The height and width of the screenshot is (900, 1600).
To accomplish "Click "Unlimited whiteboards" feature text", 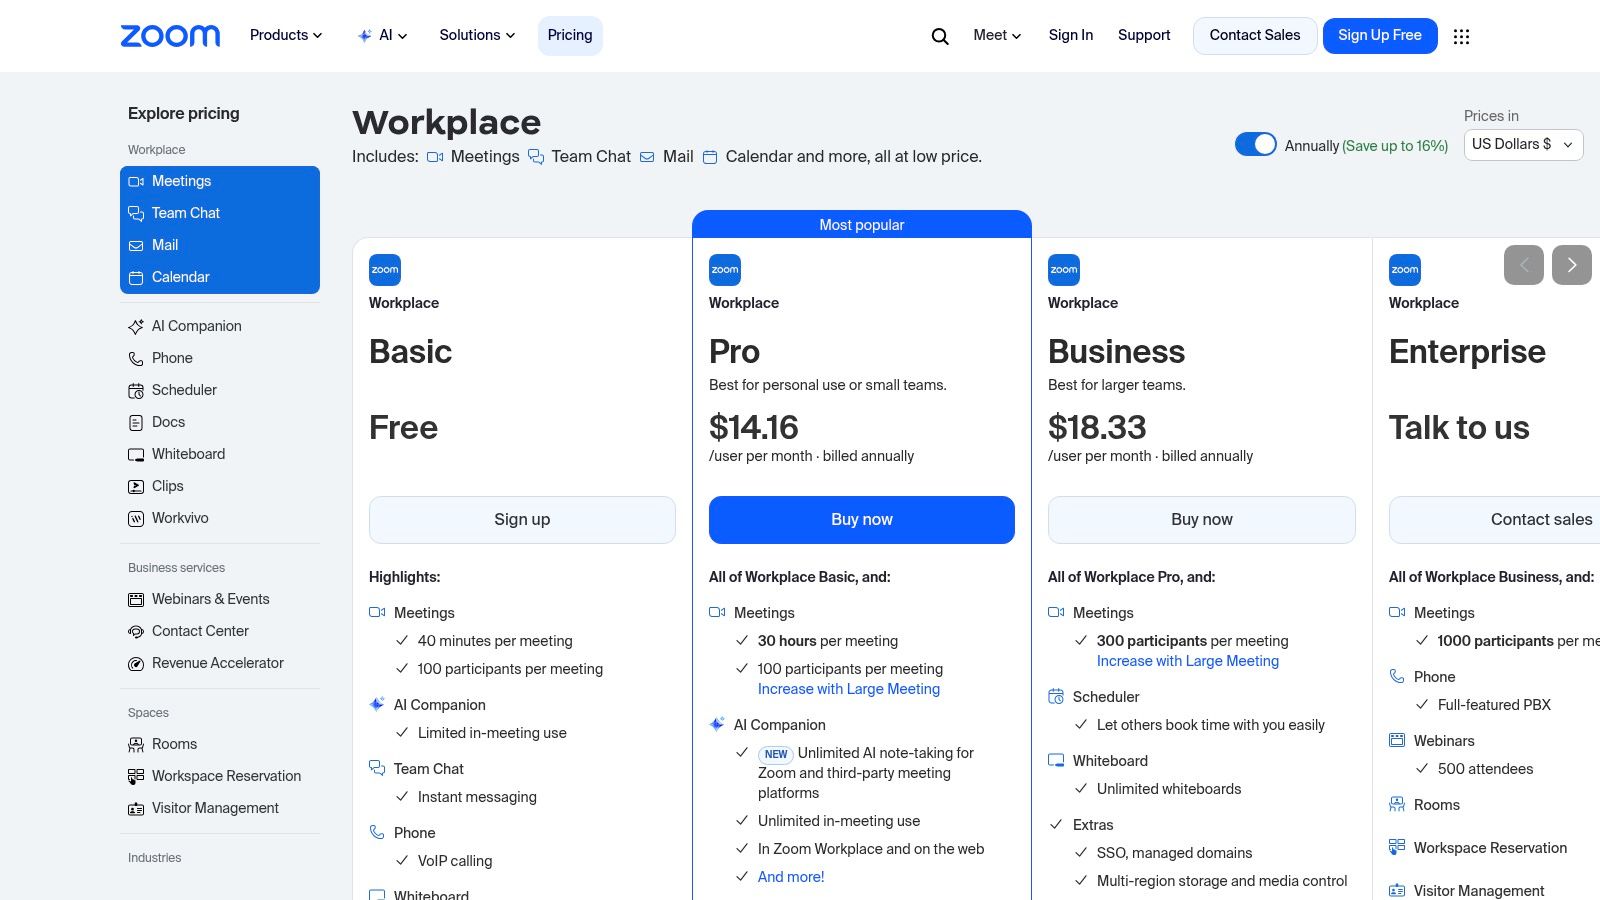I will (1169, 789).
